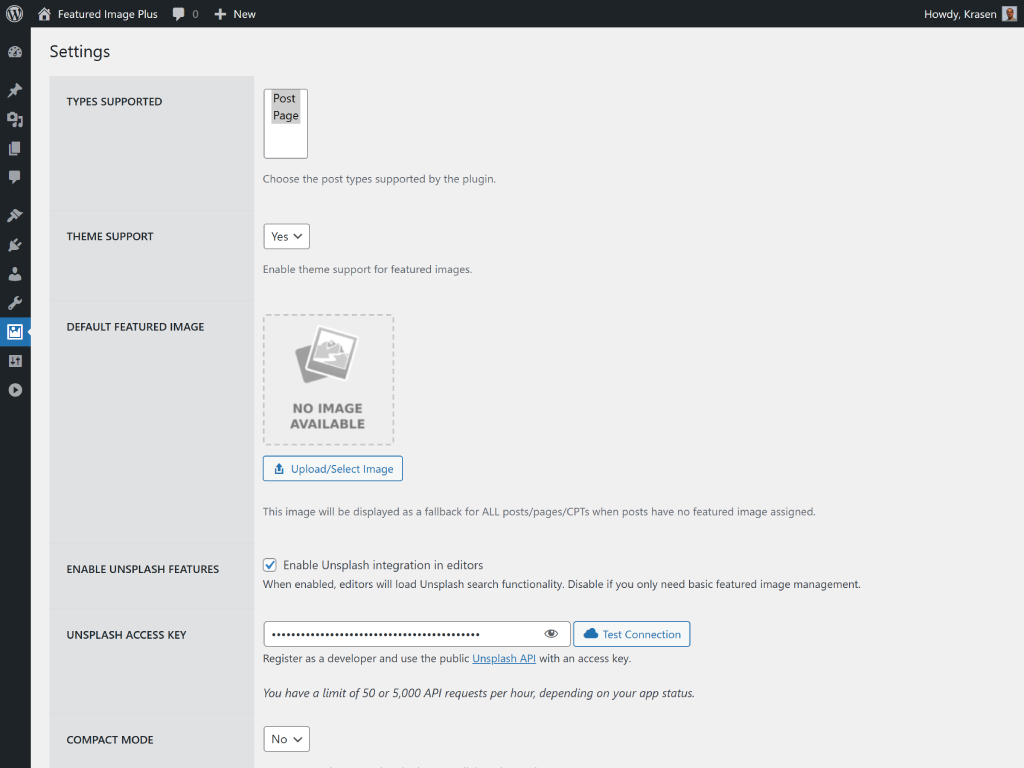Enable Unsplash integration in editors
The height and width of the screenshot is (768, 1024).
[269, 564]
